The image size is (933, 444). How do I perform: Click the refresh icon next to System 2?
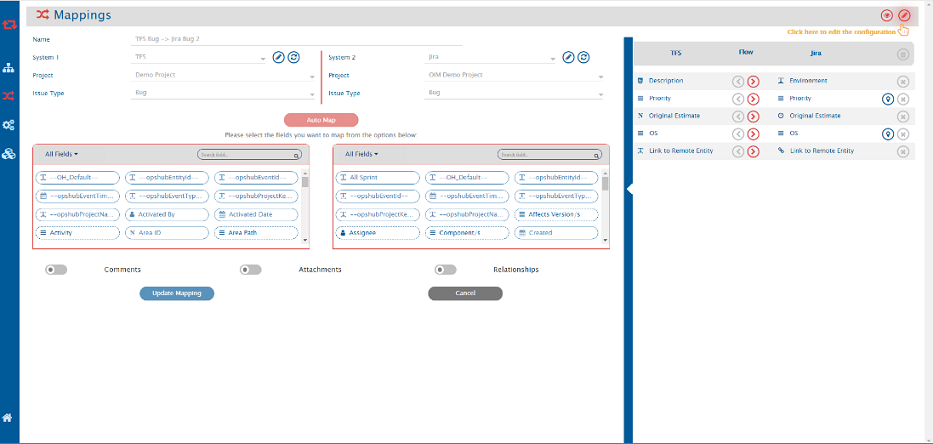tap(582, 57)
